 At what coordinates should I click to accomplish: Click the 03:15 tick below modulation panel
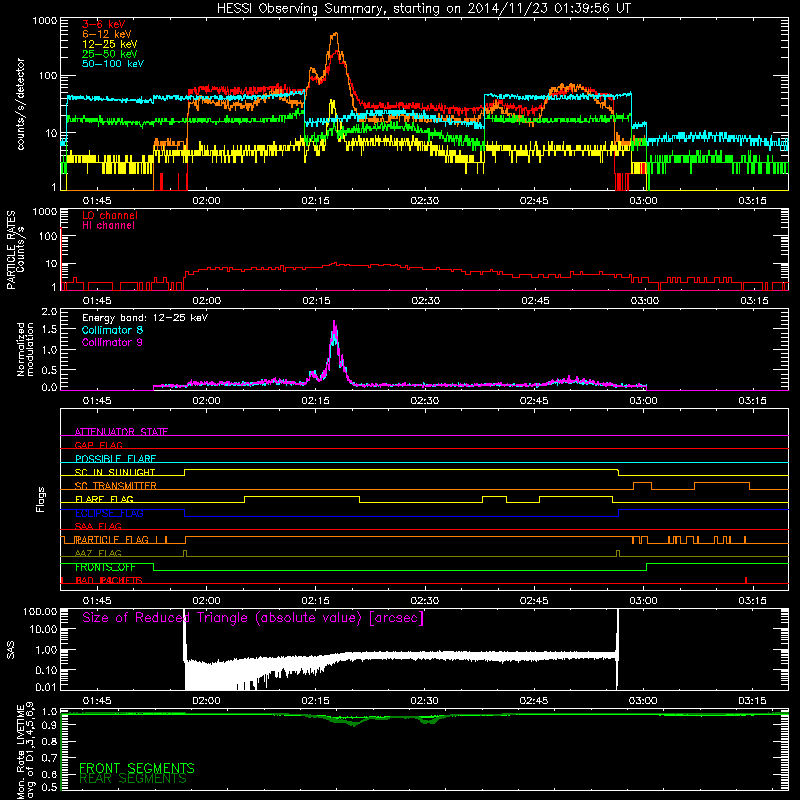(x=752, y=401)
